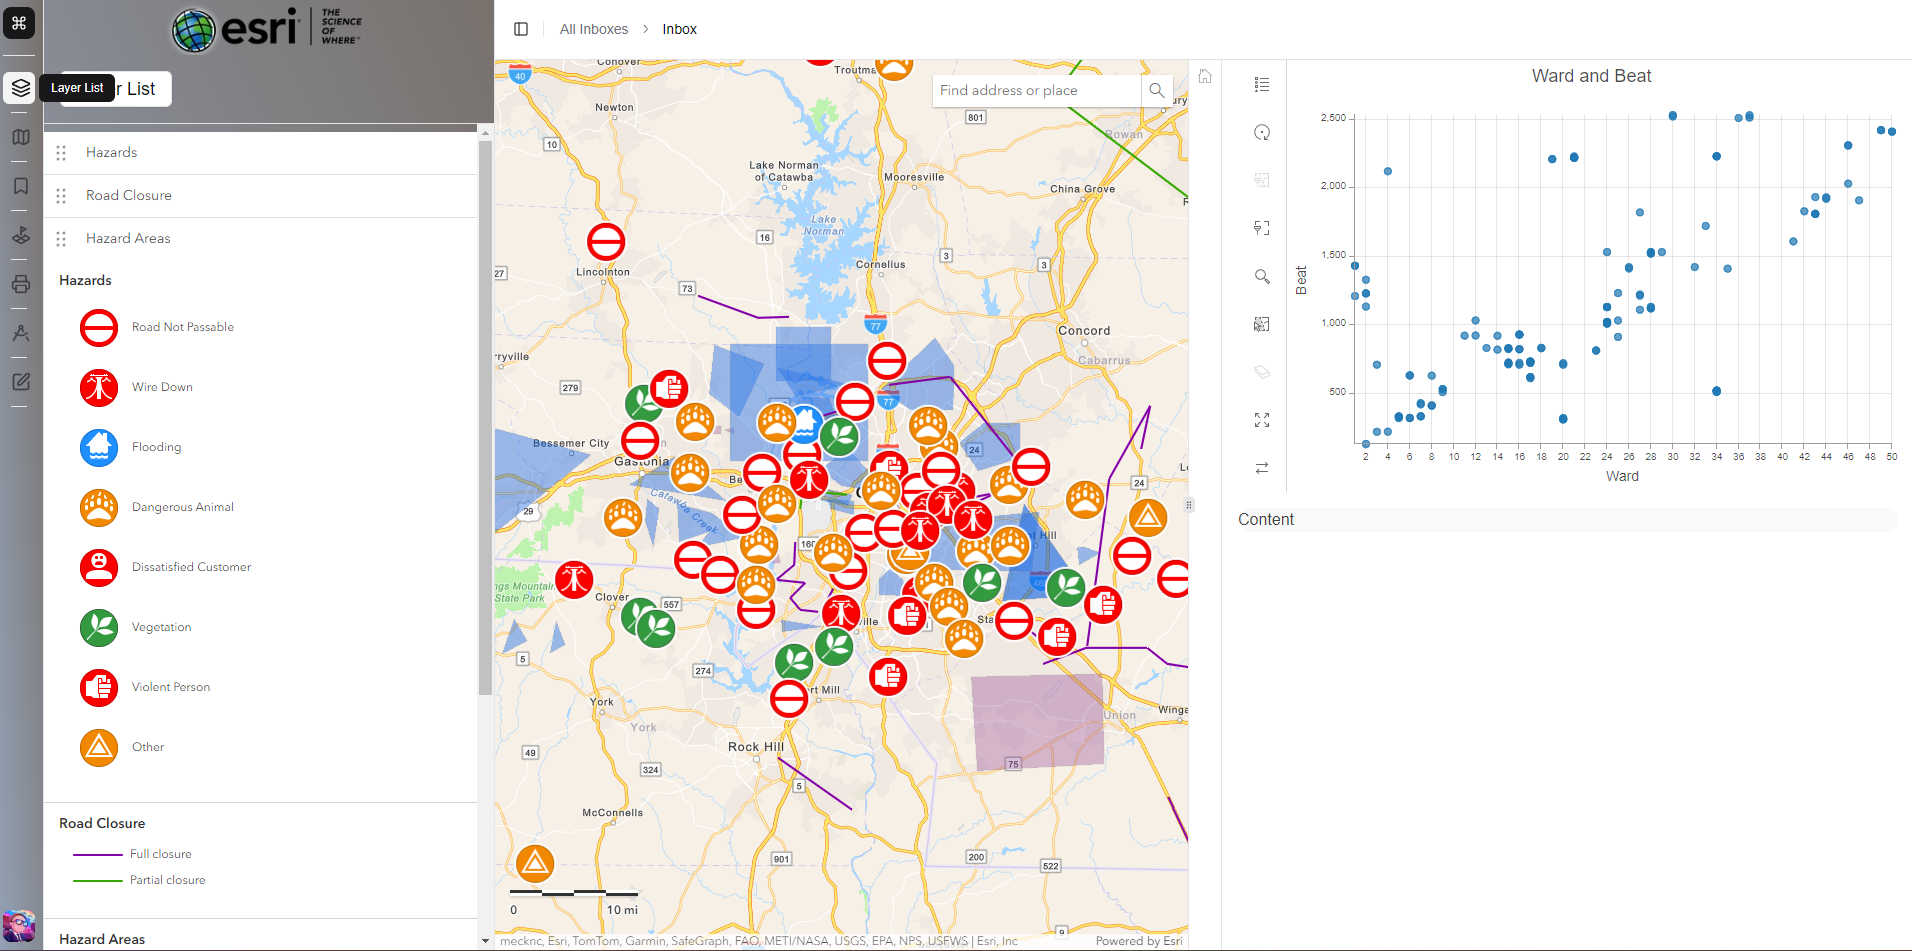Open the Layer List widget icon
Viewport: 1912px width, 951px height.
point(20,88)
